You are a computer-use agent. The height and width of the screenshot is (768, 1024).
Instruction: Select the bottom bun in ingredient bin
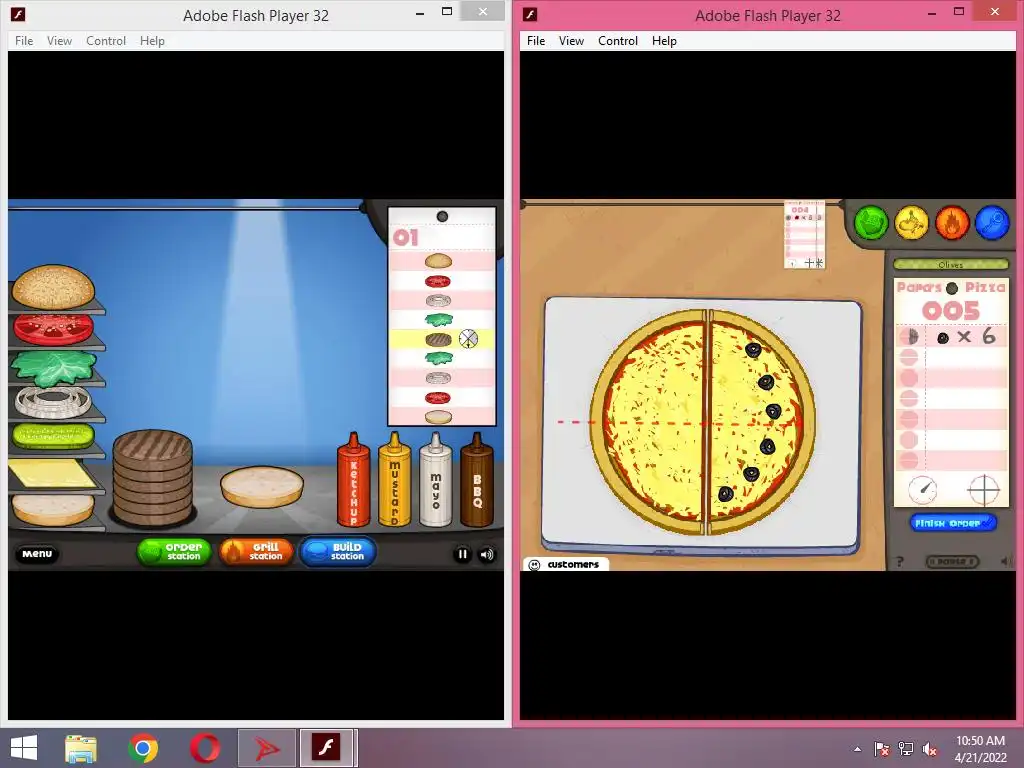[x=53, y=509]
